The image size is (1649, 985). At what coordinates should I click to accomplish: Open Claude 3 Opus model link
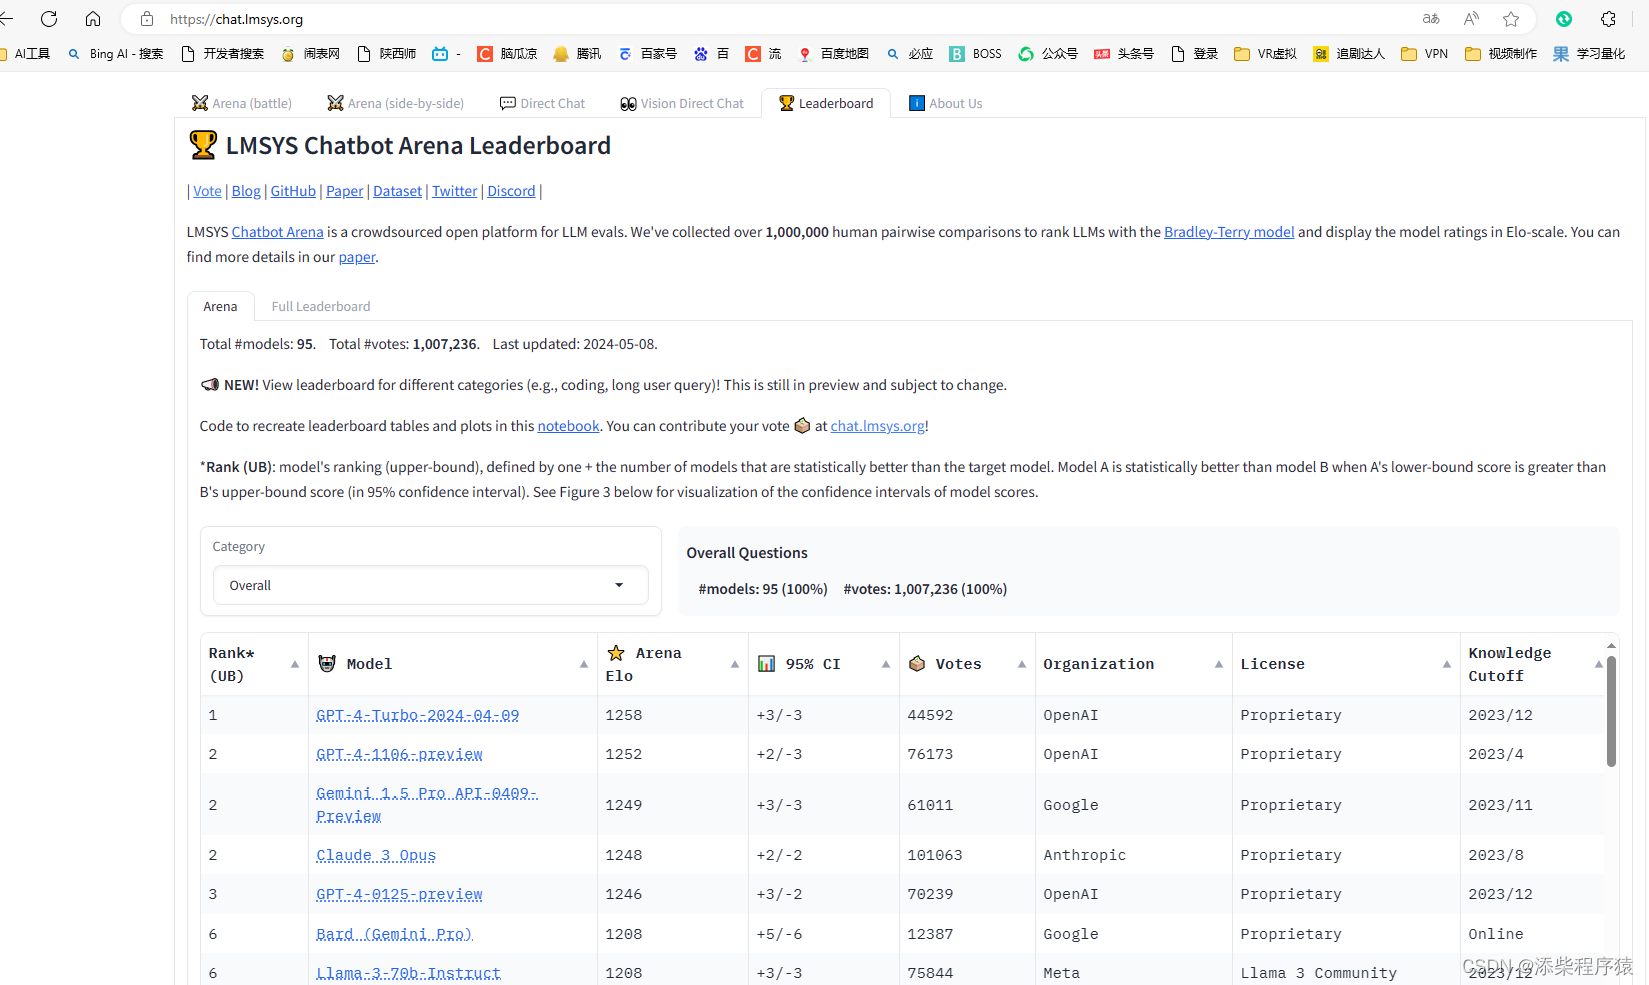pyautogui.click(x=376, y=855)
